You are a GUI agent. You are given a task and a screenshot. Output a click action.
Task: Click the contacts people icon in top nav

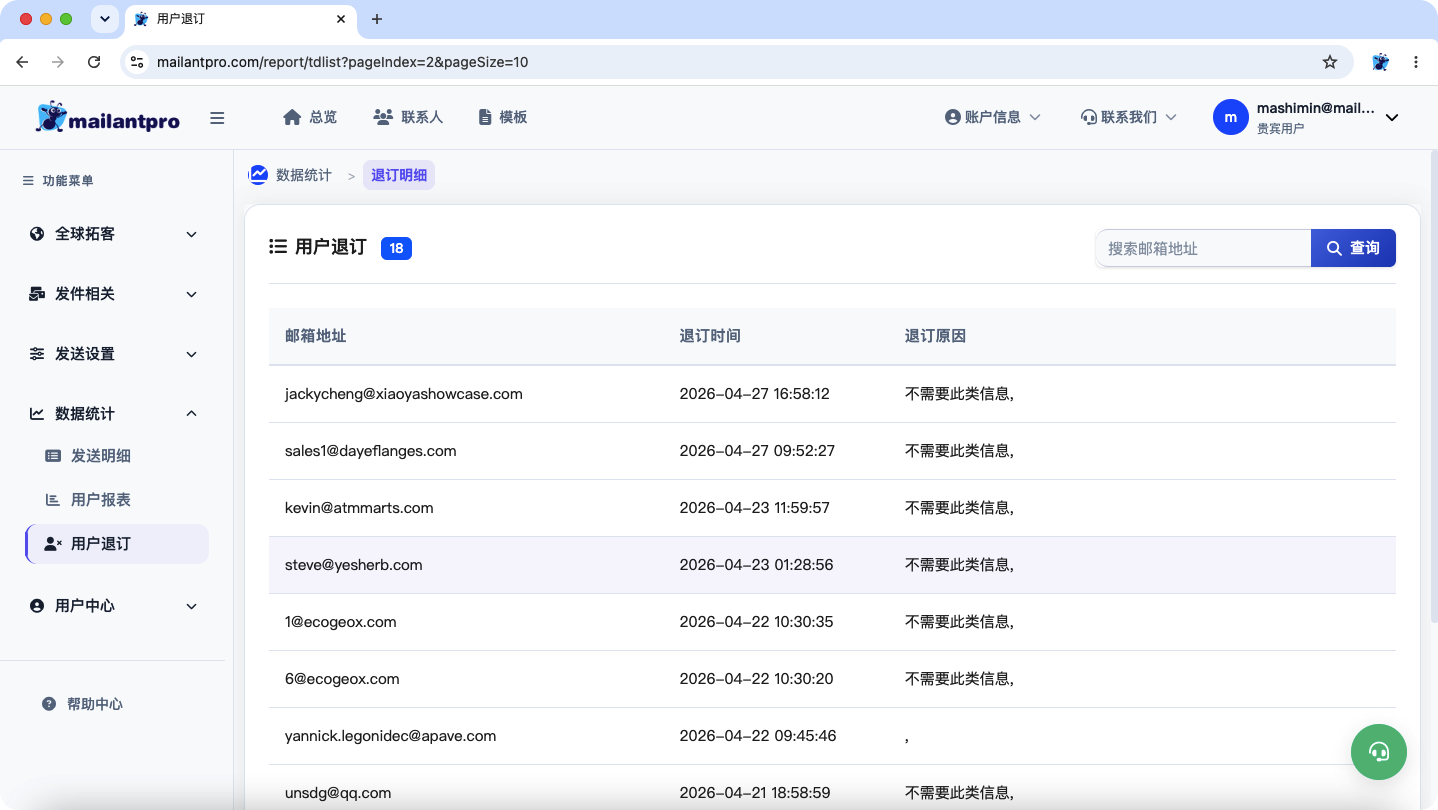(383, 117)
